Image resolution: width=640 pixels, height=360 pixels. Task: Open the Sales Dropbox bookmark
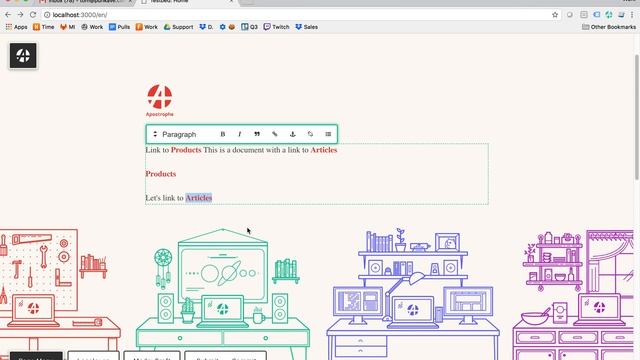coord(307,27)
